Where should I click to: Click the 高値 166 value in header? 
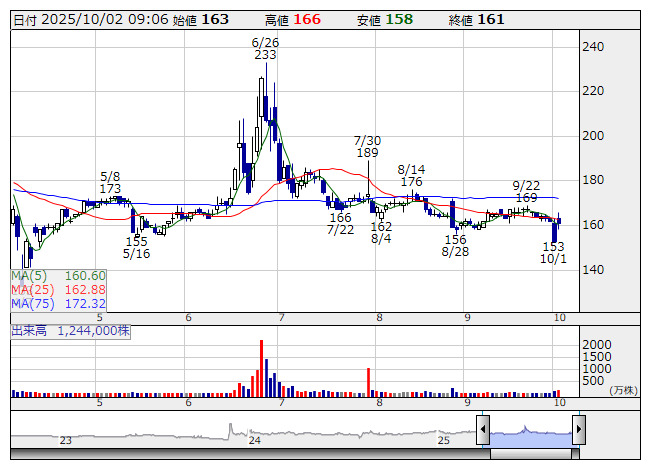click(306, 20)
